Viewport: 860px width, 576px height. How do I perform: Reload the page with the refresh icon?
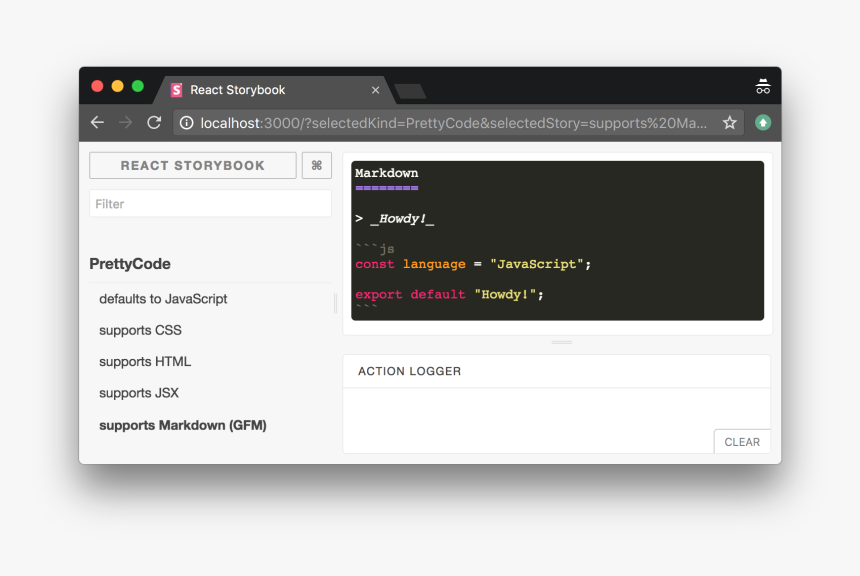(x=154, y=122)
